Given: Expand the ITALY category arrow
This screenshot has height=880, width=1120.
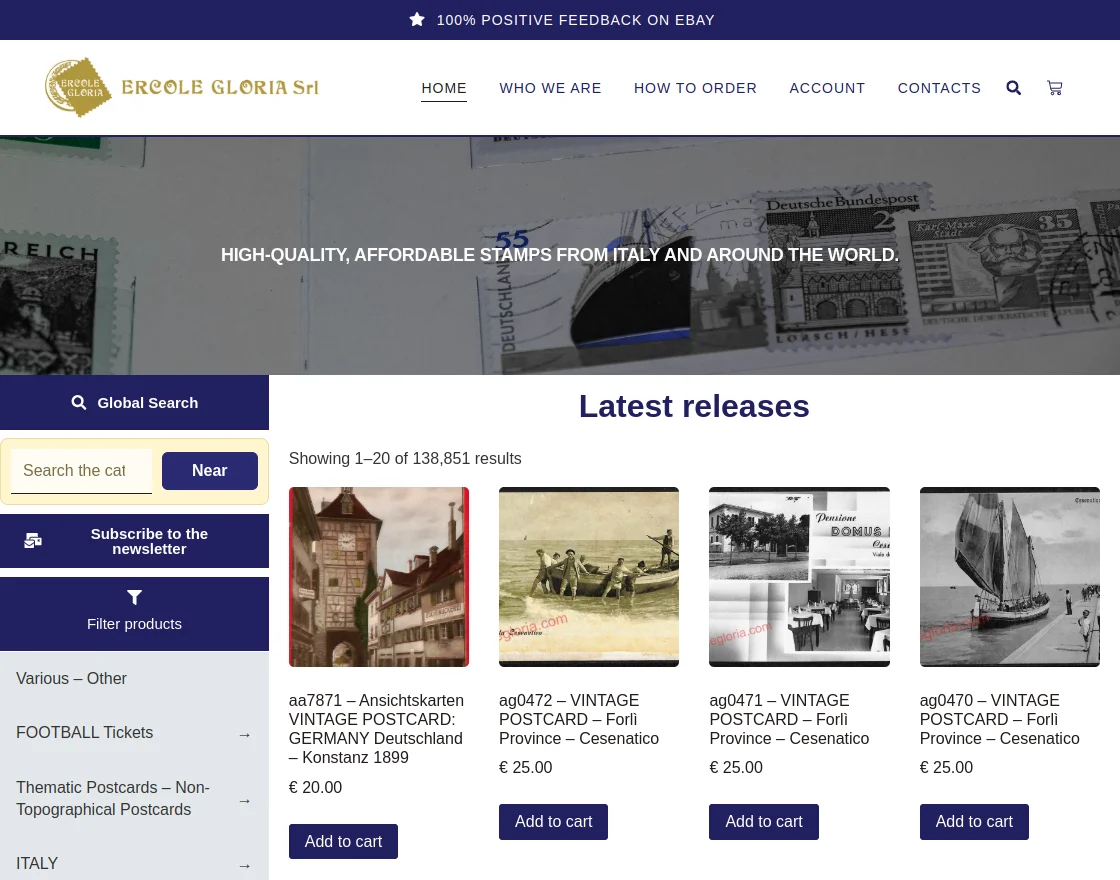Looking at the screenshot, I should click(244, 865).
